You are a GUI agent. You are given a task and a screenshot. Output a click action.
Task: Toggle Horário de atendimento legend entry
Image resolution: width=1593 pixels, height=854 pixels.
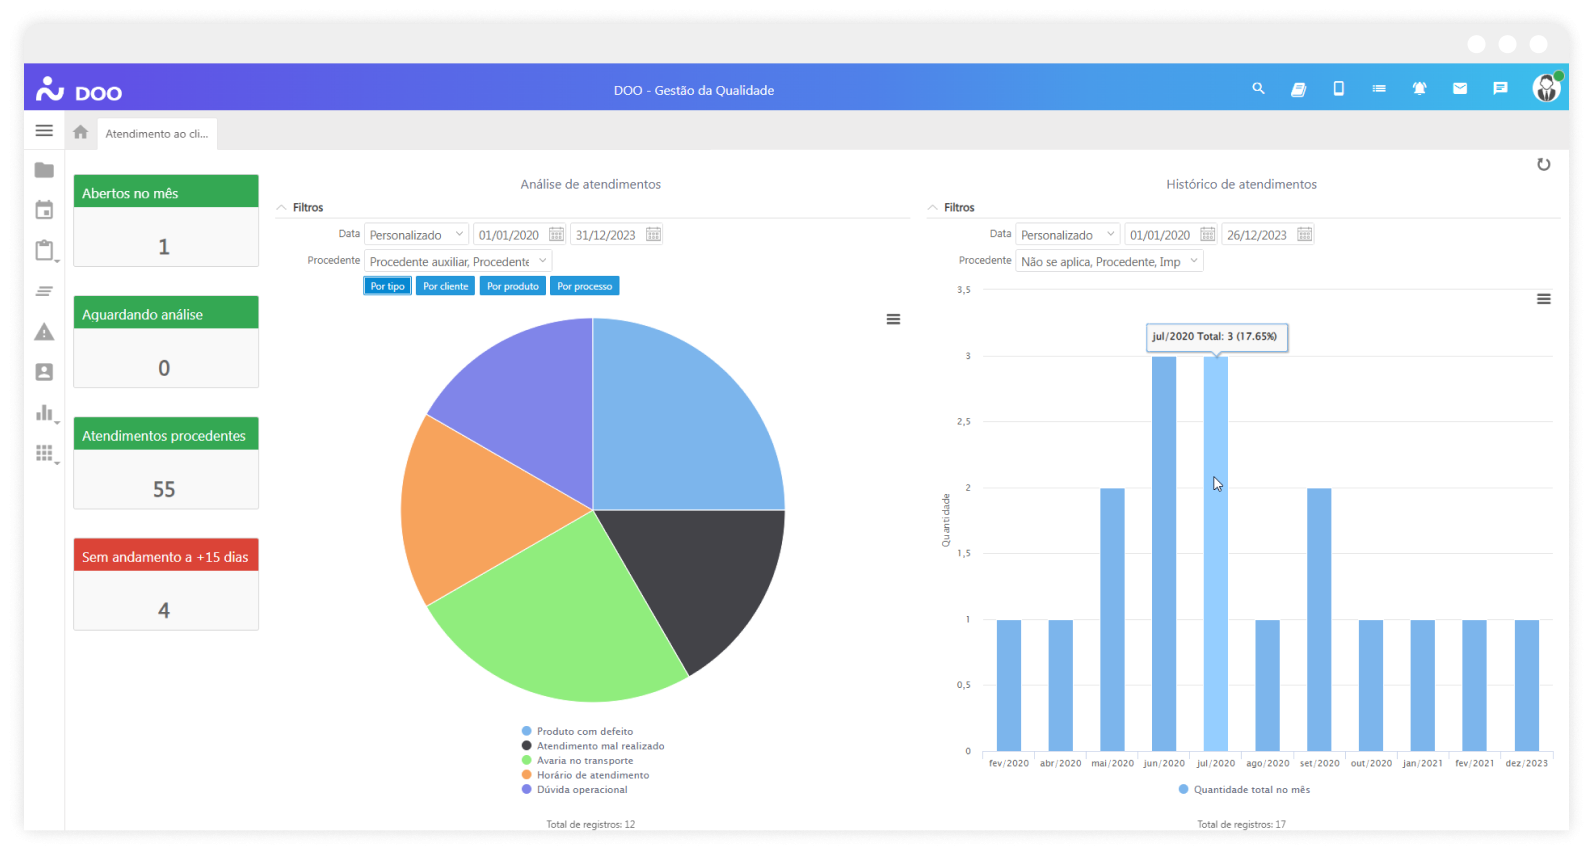pos(585,775)
